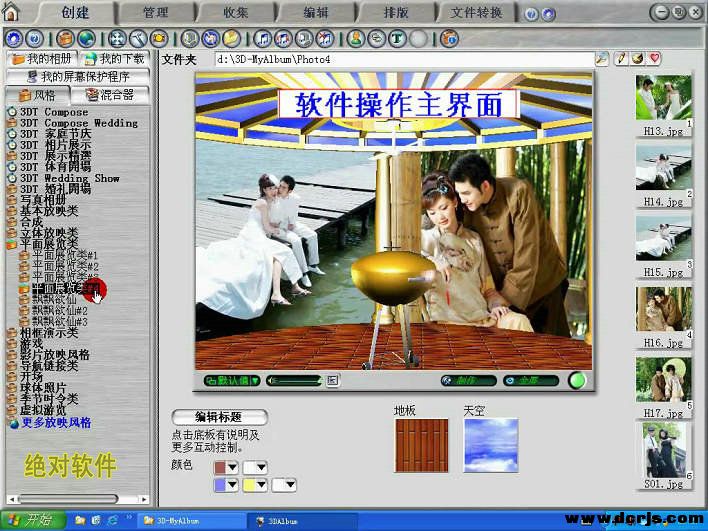Click the small square icon beside volume slider
Image resolution: width=708 pixels, height=531 pixels.
point(333,380)
